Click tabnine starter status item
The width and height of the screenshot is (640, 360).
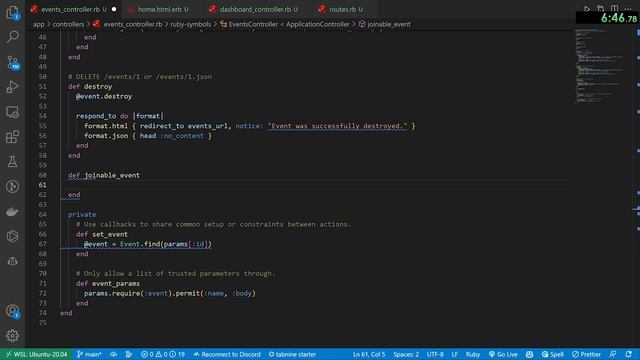[292, 354]
